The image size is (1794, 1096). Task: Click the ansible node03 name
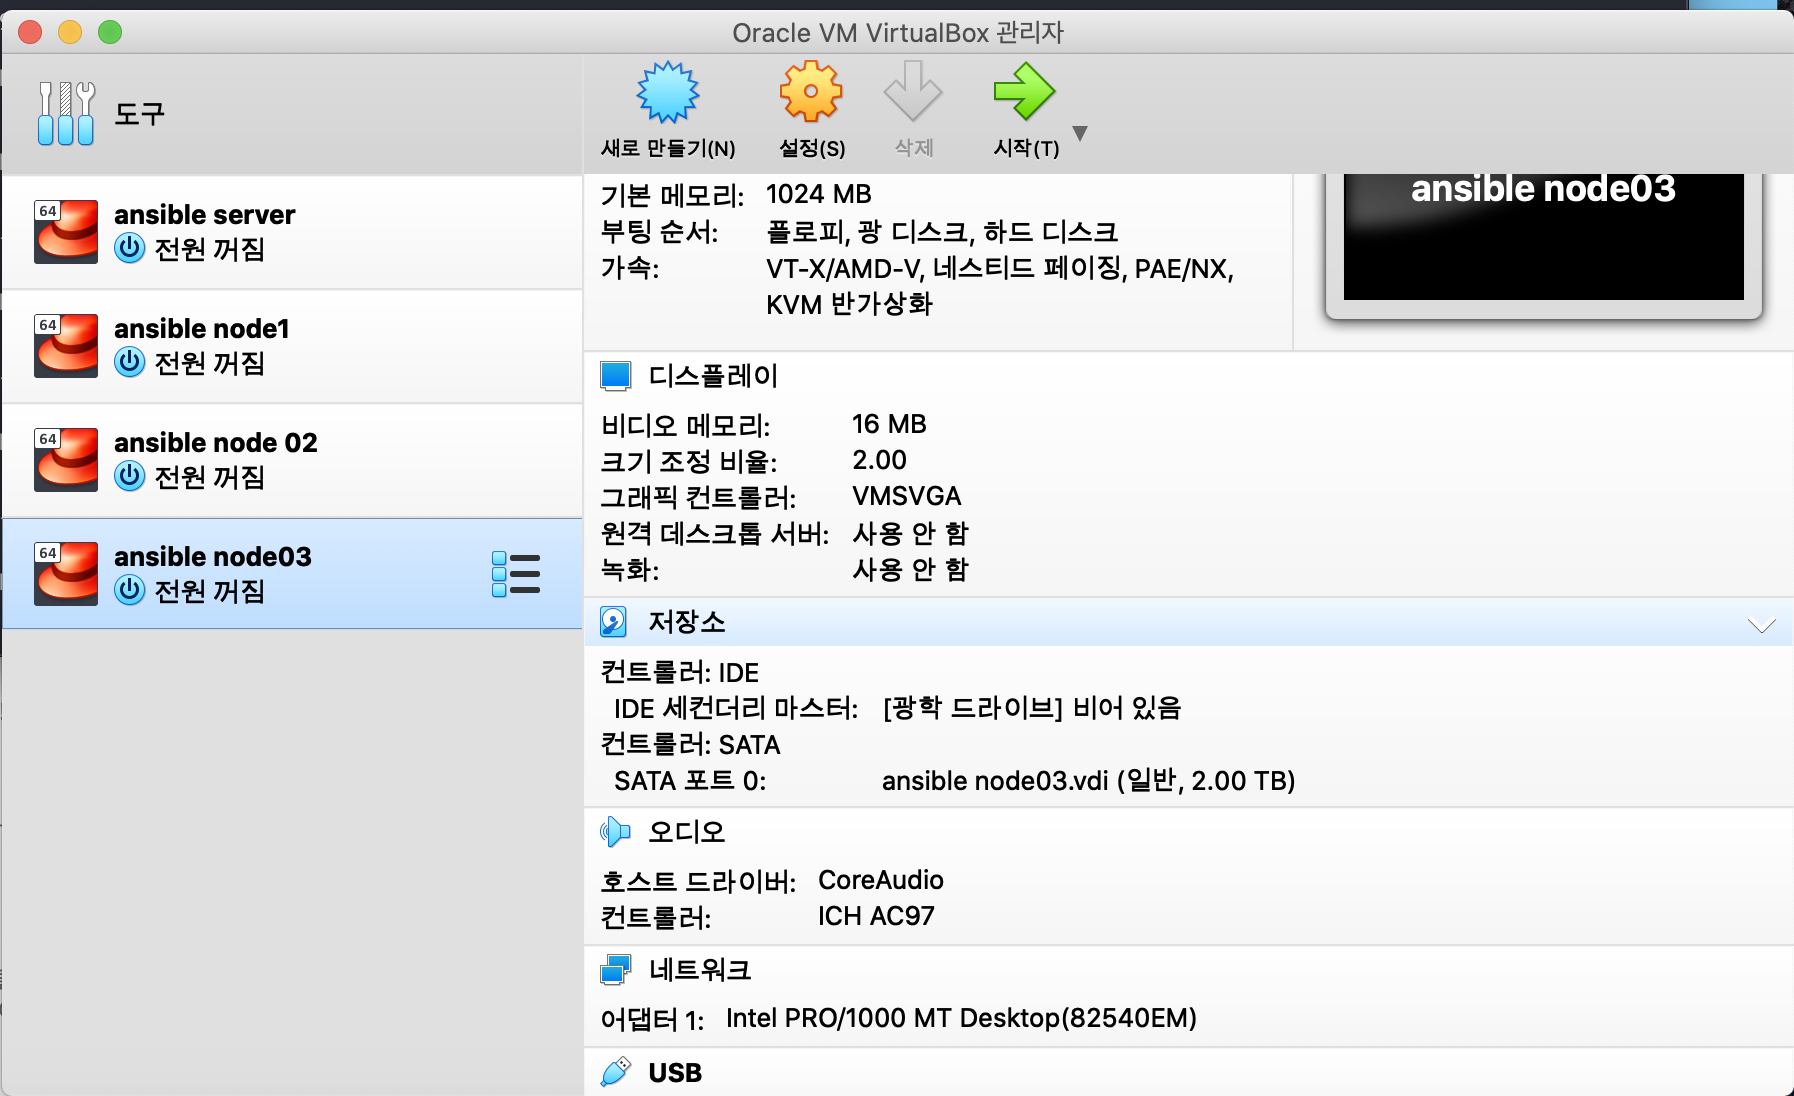[x=213, y=557]
